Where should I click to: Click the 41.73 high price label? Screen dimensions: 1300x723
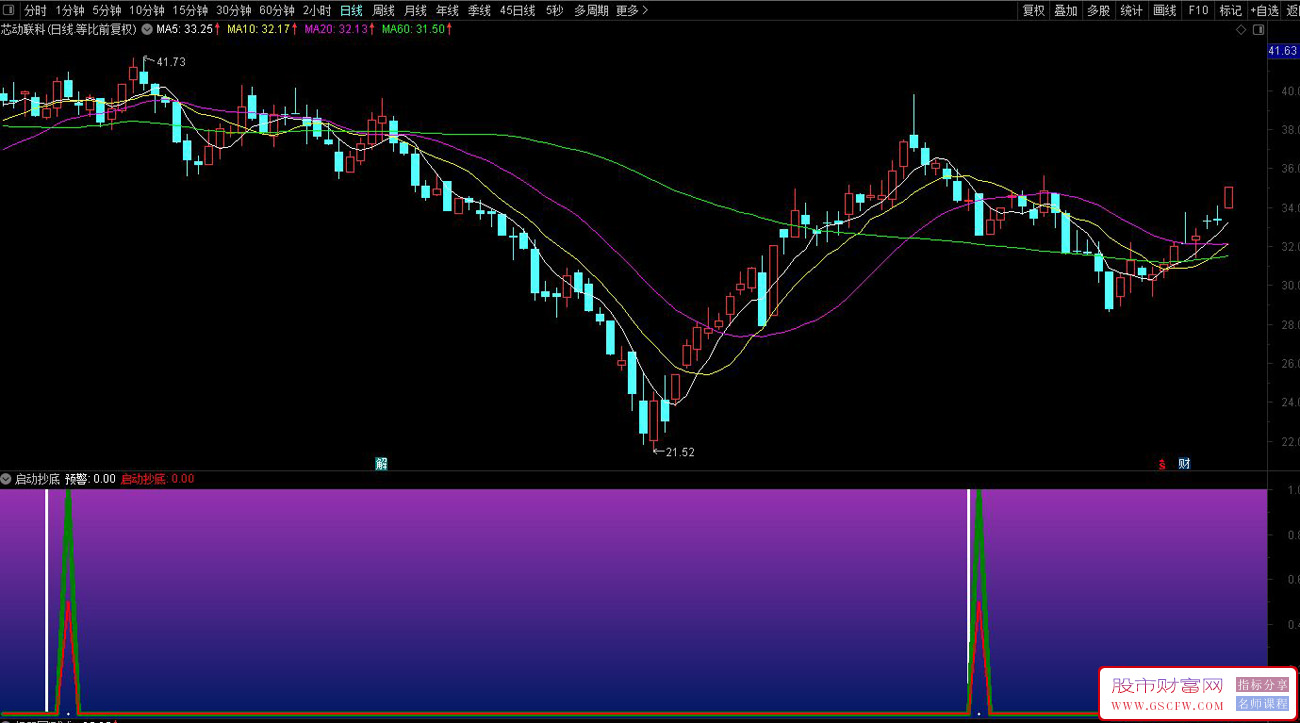(171, 62)
